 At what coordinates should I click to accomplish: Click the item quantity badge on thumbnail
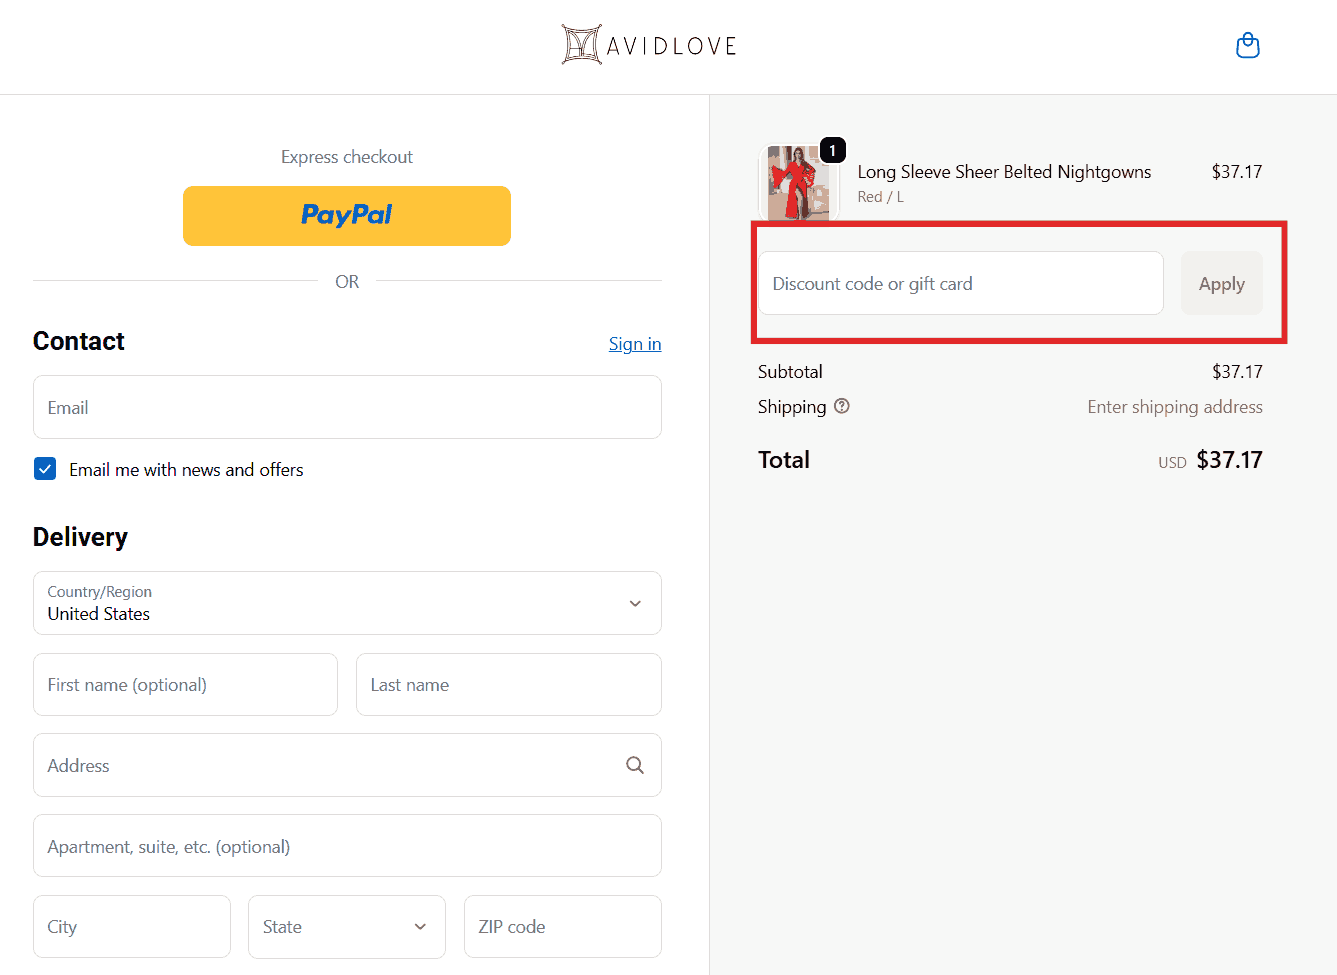[x=832, y=150]
